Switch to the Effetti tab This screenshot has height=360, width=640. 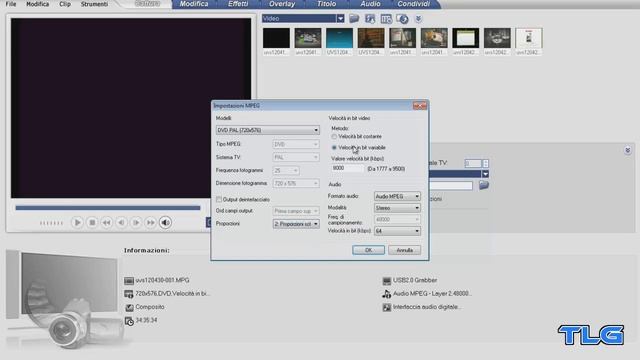coord(238,4)
